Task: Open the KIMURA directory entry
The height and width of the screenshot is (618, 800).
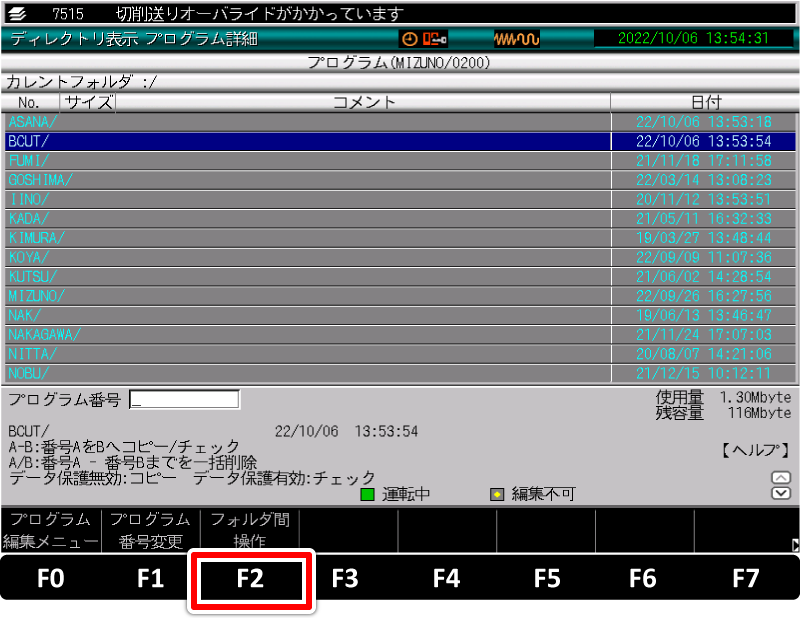Action: 300,237
